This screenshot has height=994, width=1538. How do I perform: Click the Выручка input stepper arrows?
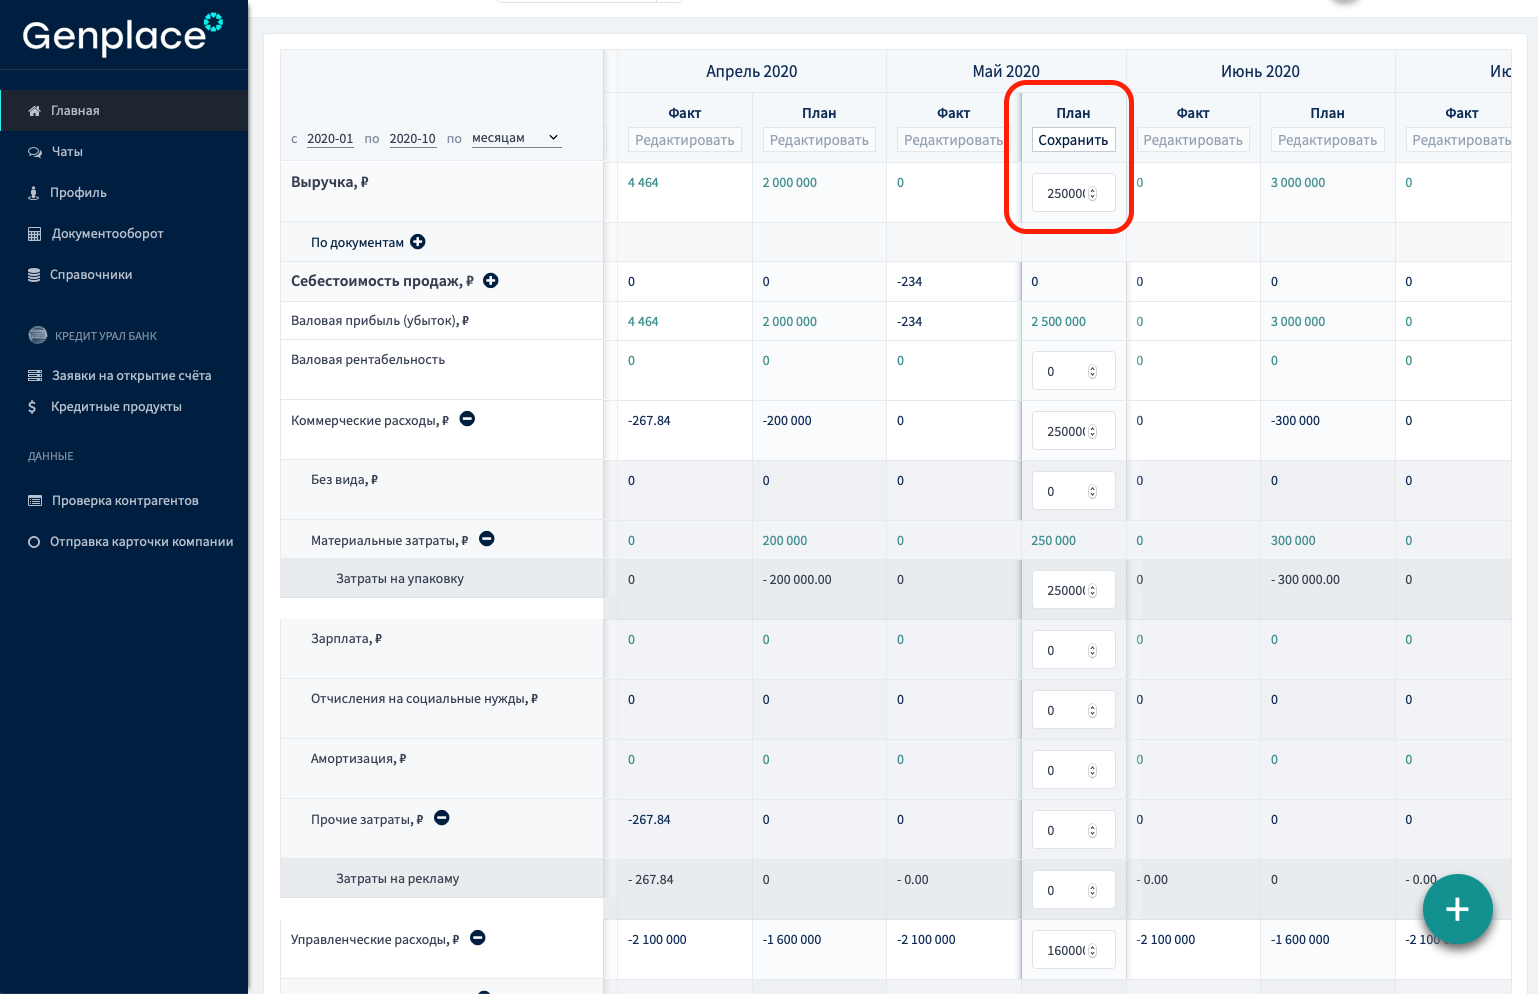tap(1092, 193)
